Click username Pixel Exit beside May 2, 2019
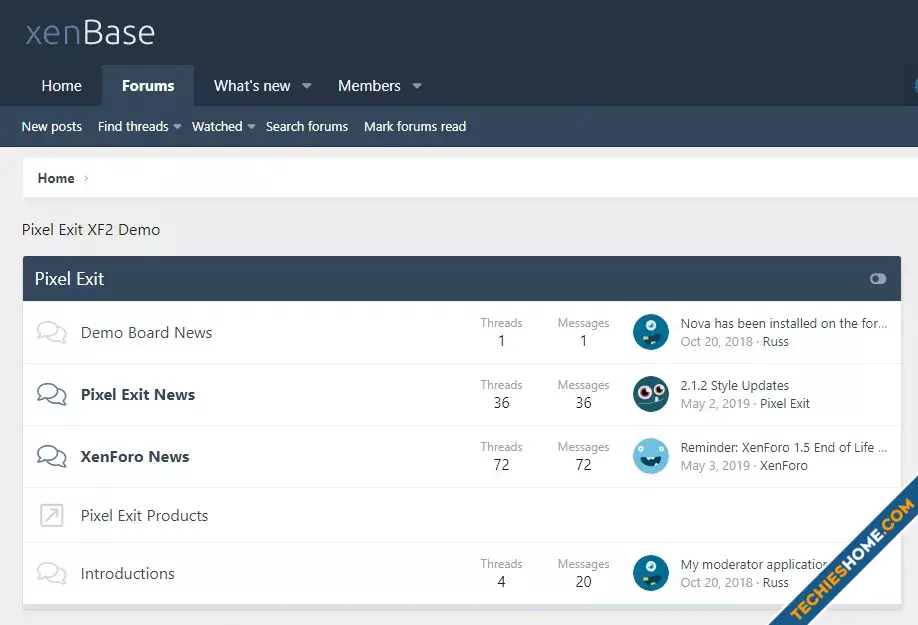The height and width of the screenshot is (625, 918). (785, 404)
